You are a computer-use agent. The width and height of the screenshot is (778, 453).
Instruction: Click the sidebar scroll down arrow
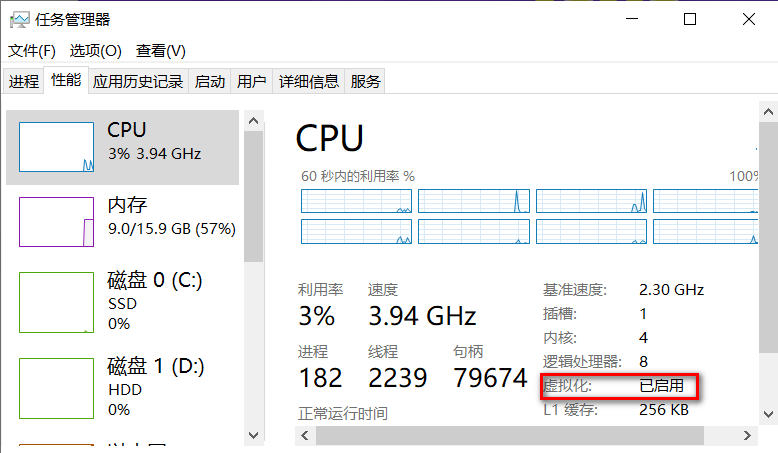pos(254,435)
